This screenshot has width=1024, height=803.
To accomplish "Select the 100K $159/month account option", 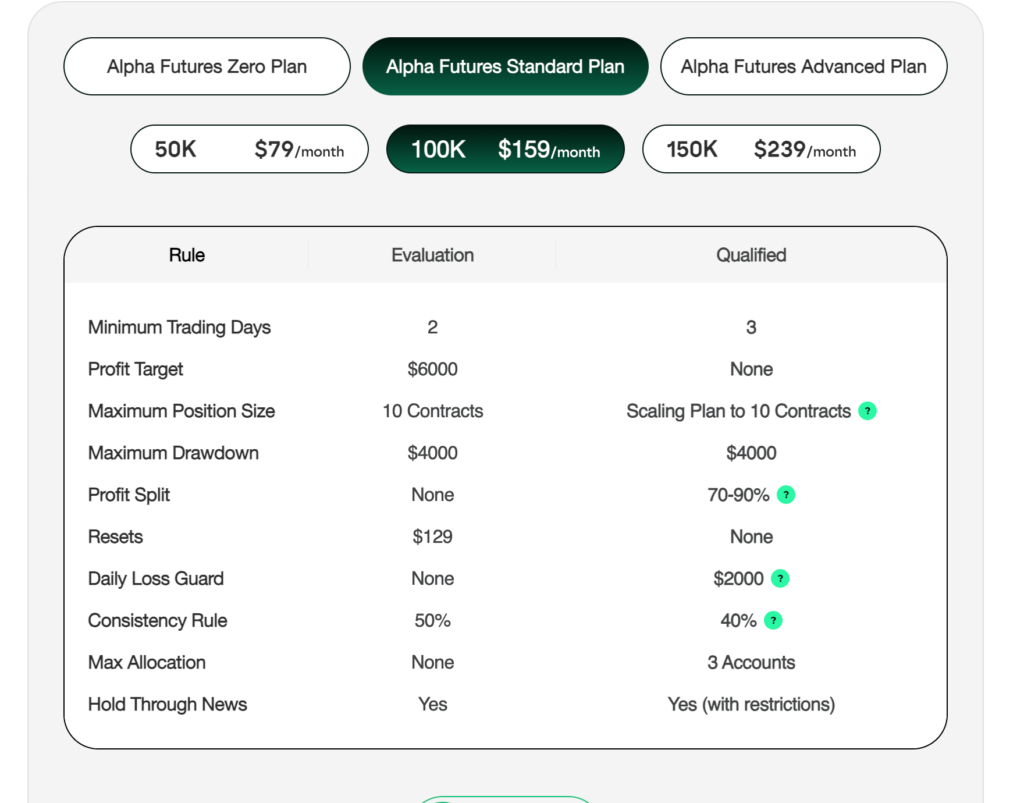I will 505,150.
